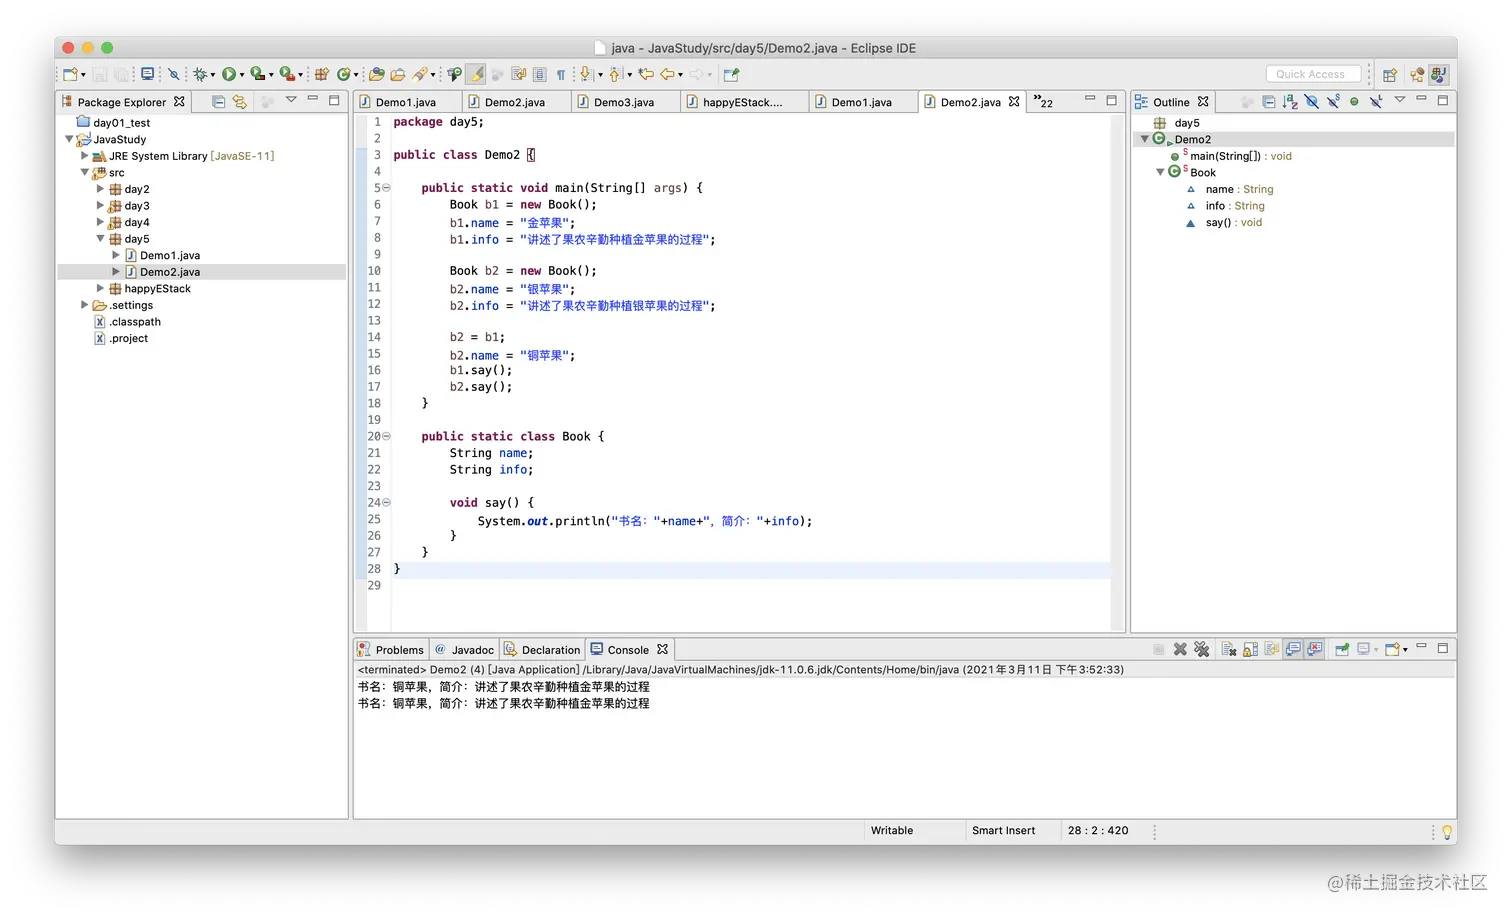
Task: Click Remove Launch icon in Console
Action: point(1180,649)
